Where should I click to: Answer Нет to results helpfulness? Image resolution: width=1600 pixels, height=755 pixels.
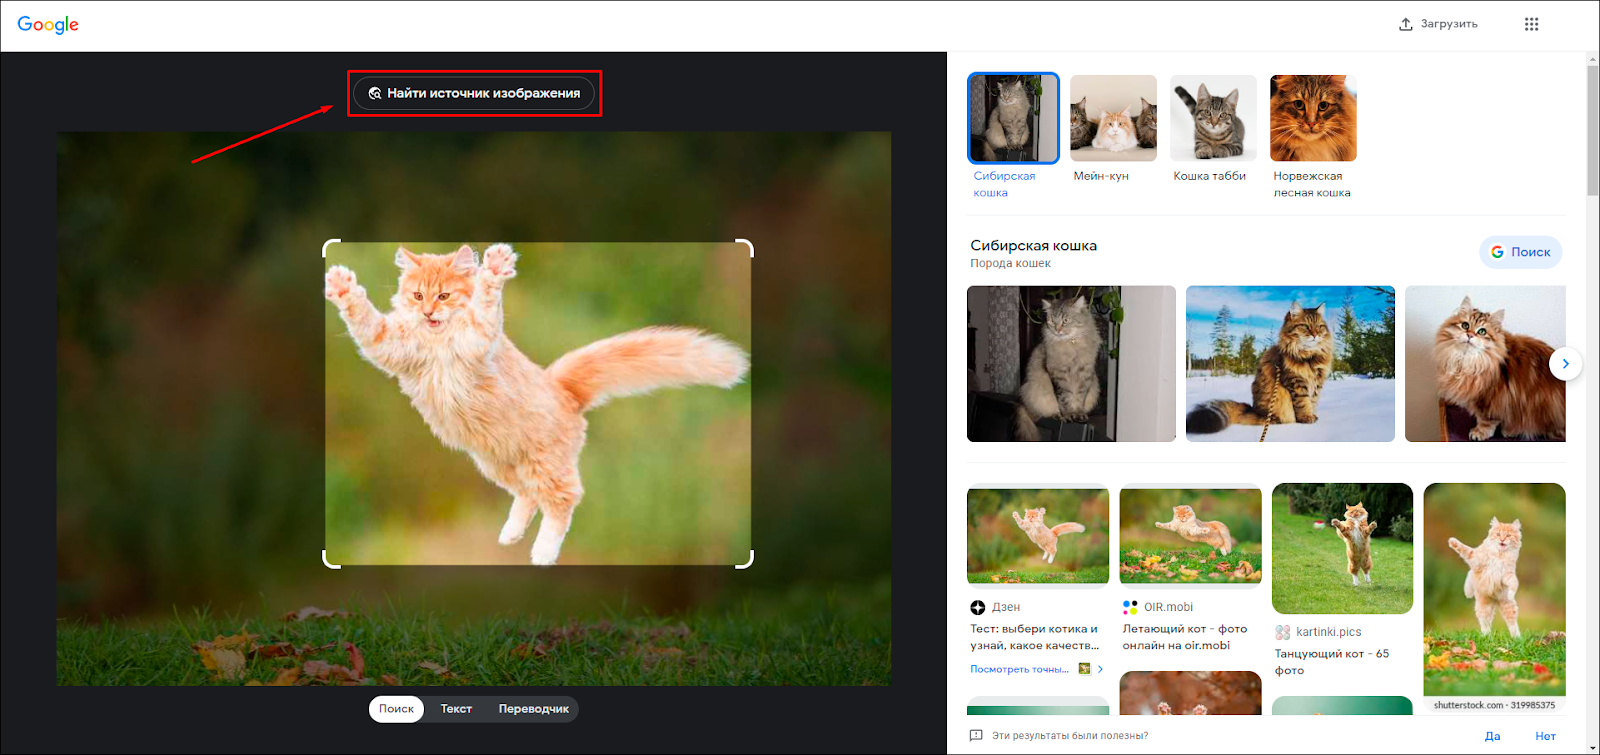point(1546,736)
